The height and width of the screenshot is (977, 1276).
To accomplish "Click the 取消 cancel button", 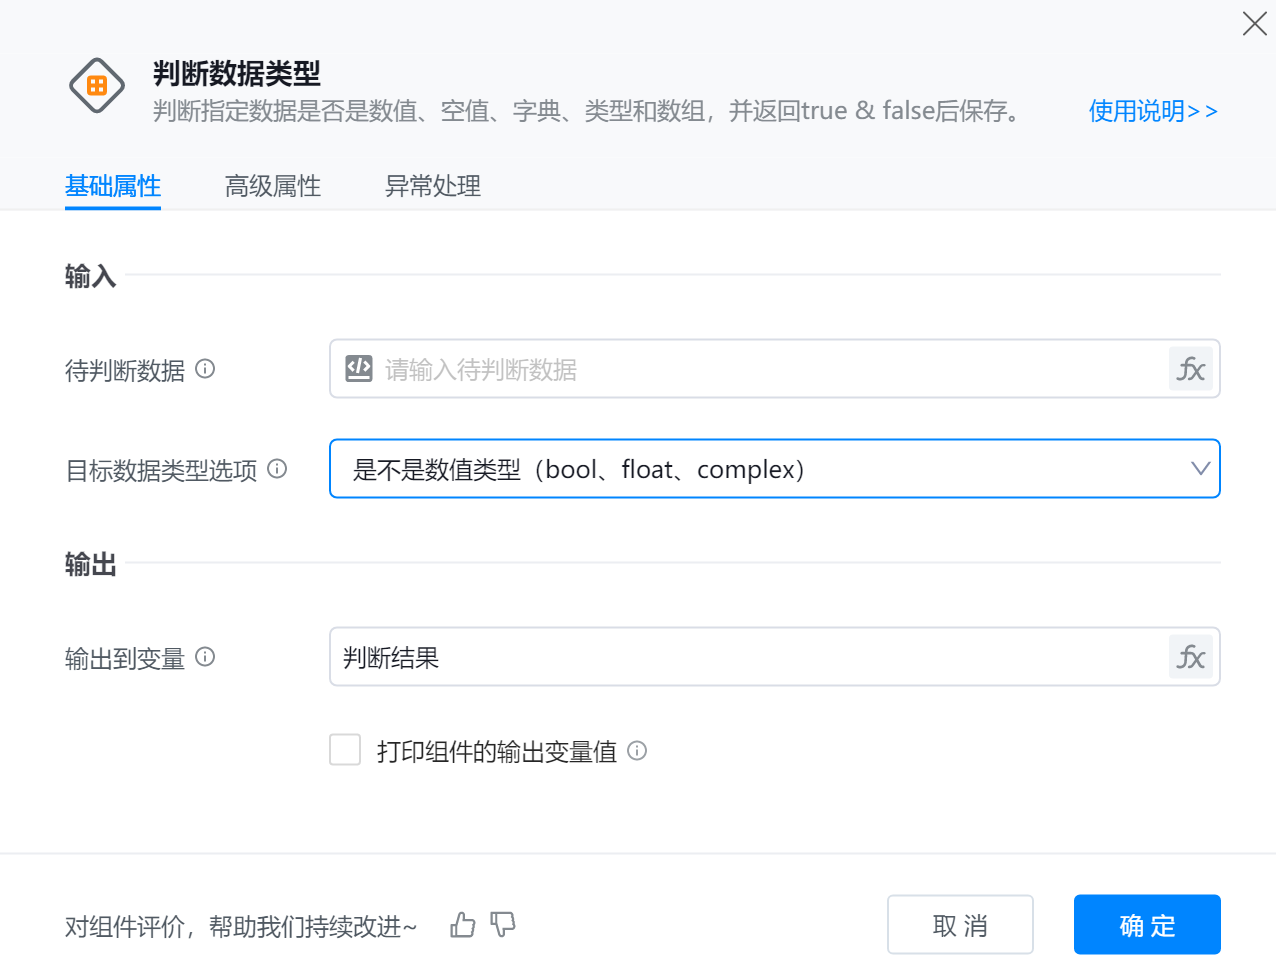I will [960, 925].
